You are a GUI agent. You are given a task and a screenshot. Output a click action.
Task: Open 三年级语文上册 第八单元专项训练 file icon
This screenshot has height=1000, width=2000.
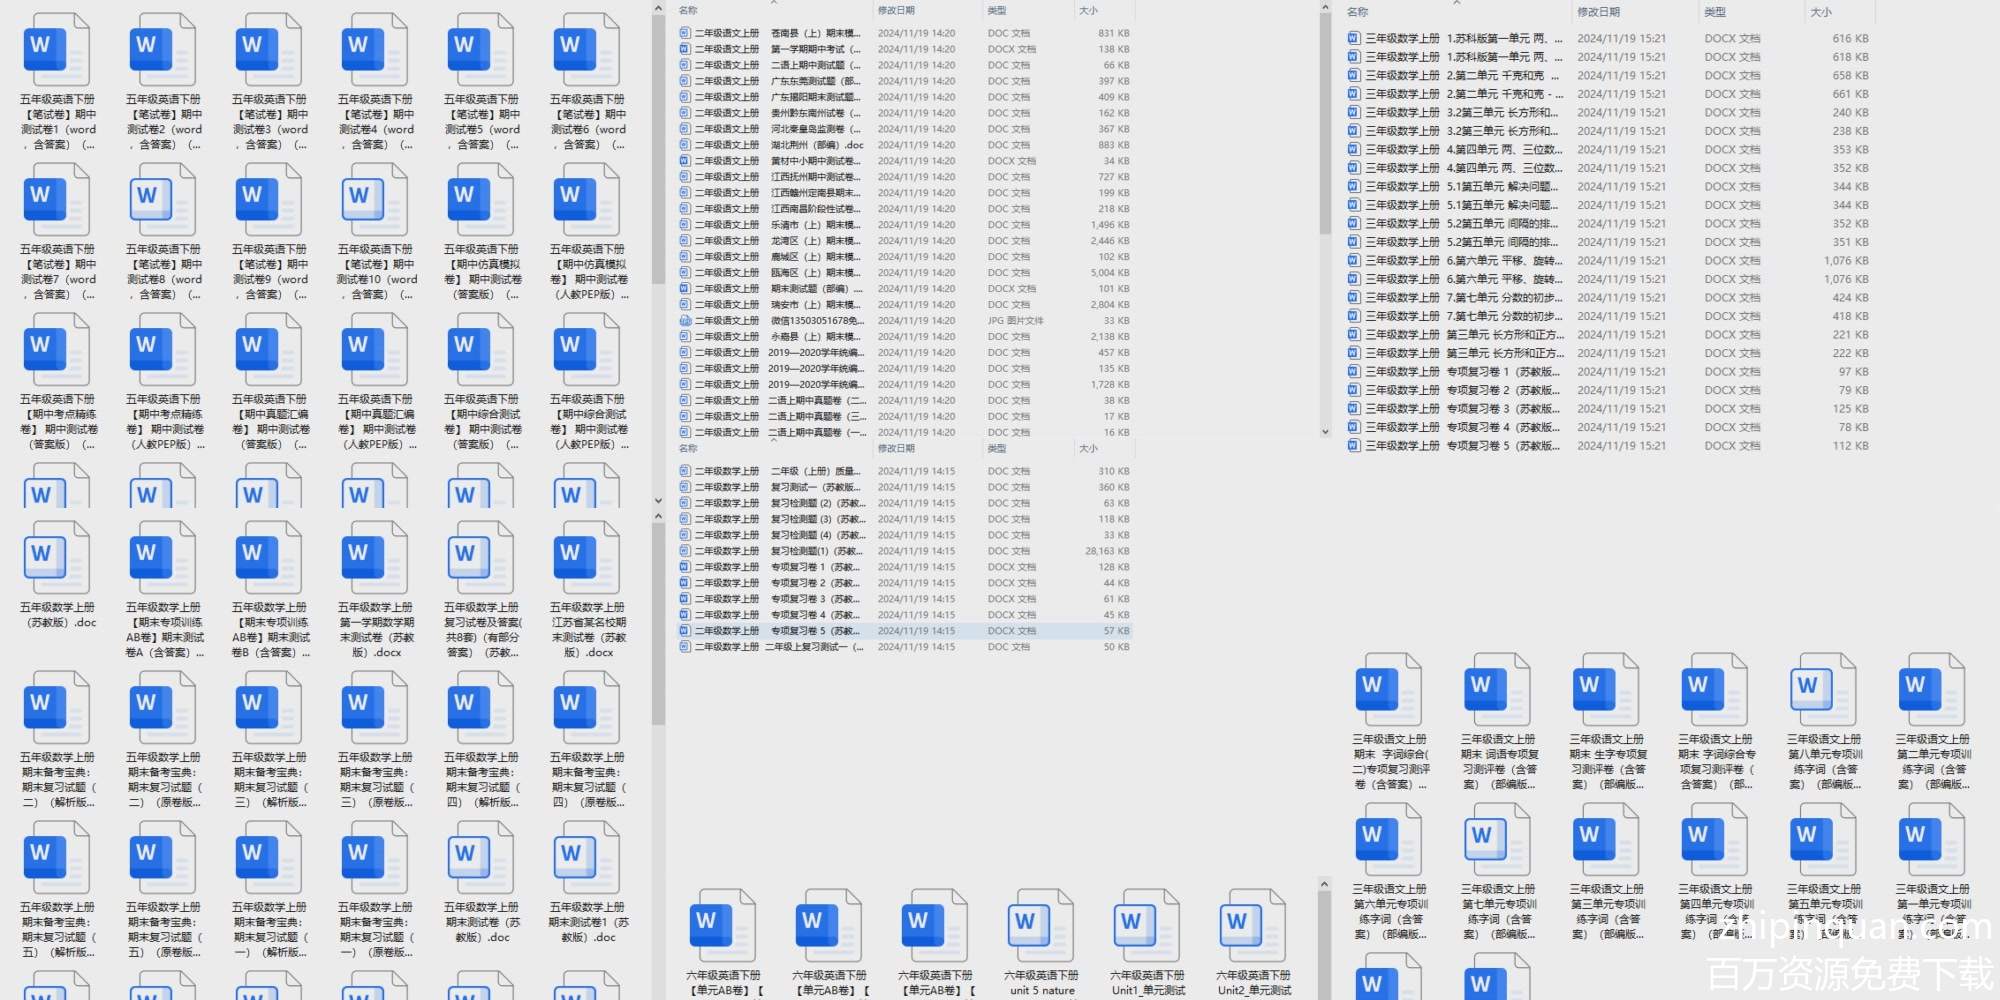point(1823,690)
